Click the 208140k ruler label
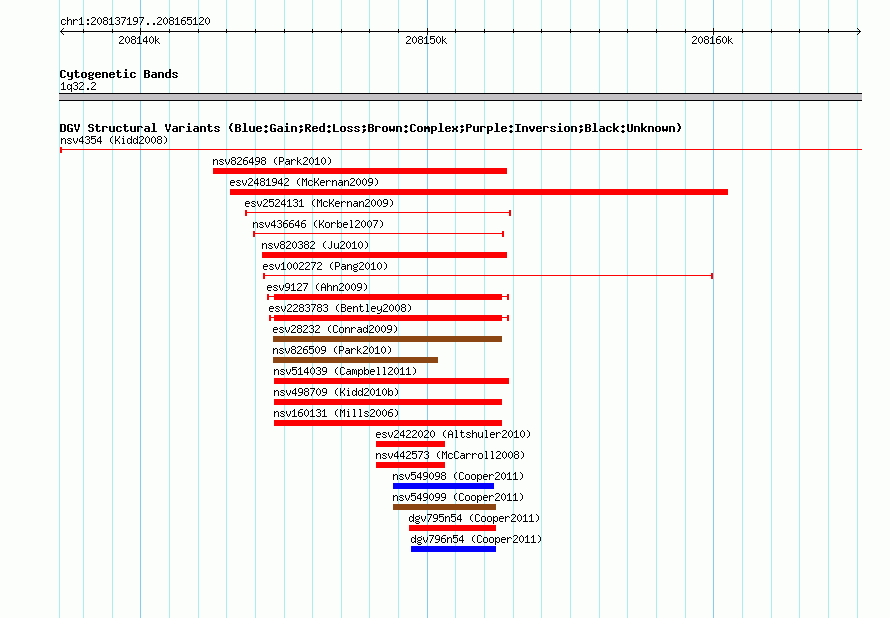The width and height of the screenshot is (890, 618). click(139, 40)
